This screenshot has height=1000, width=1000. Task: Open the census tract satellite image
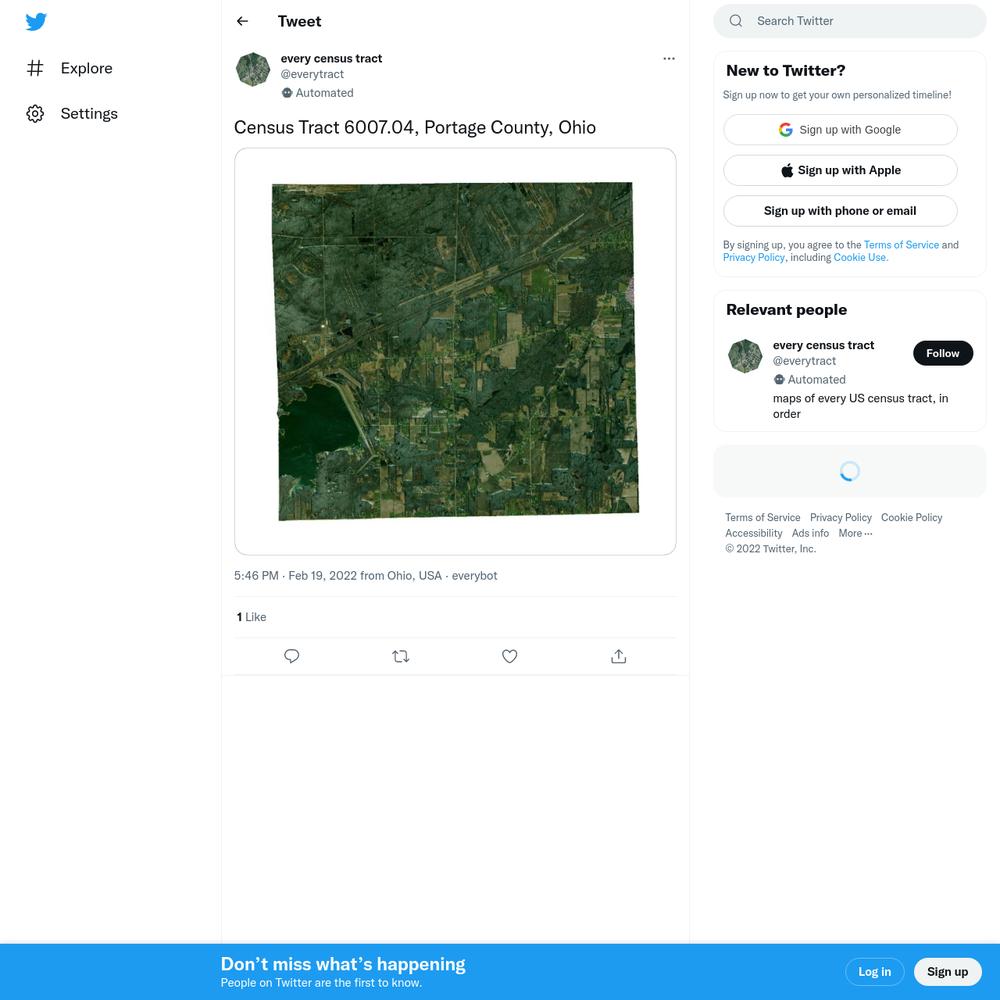(455, 351)
